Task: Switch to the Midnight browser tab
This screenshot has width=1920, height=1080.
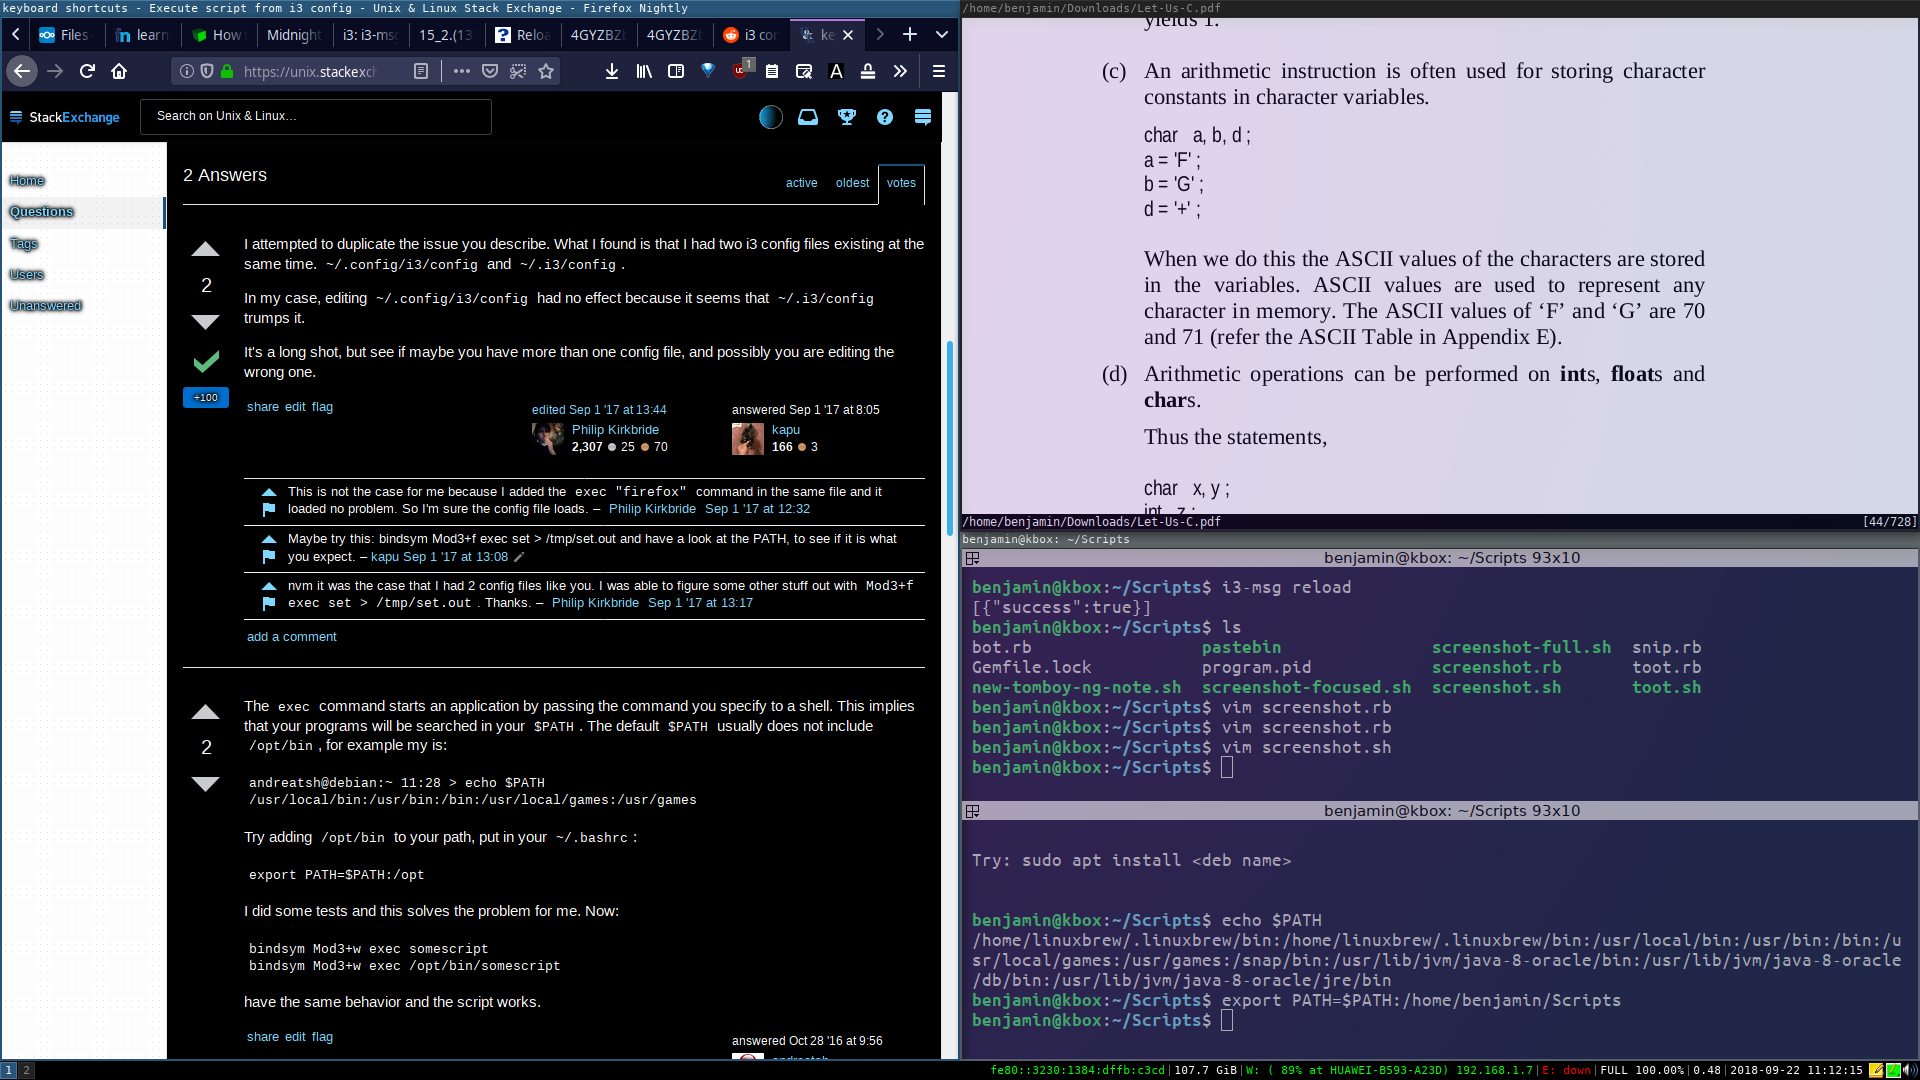Action: [x=293, y=35]
